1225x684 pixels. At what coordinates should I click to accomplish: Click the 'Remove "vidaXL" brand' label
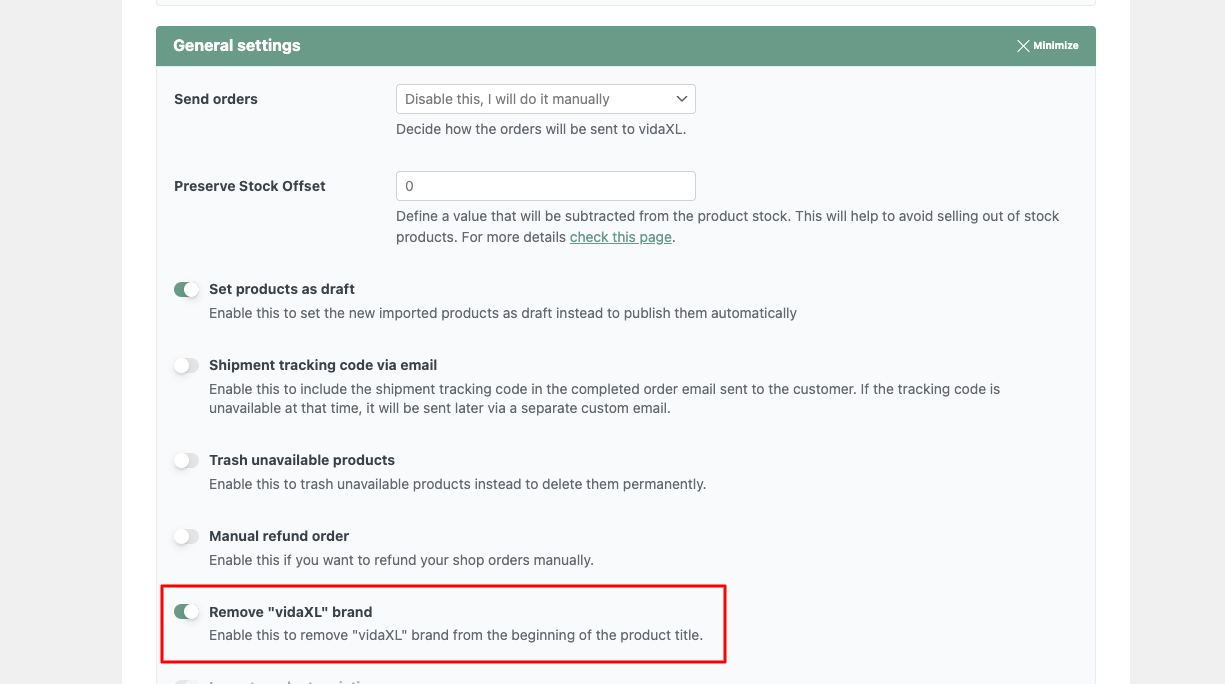290,612
